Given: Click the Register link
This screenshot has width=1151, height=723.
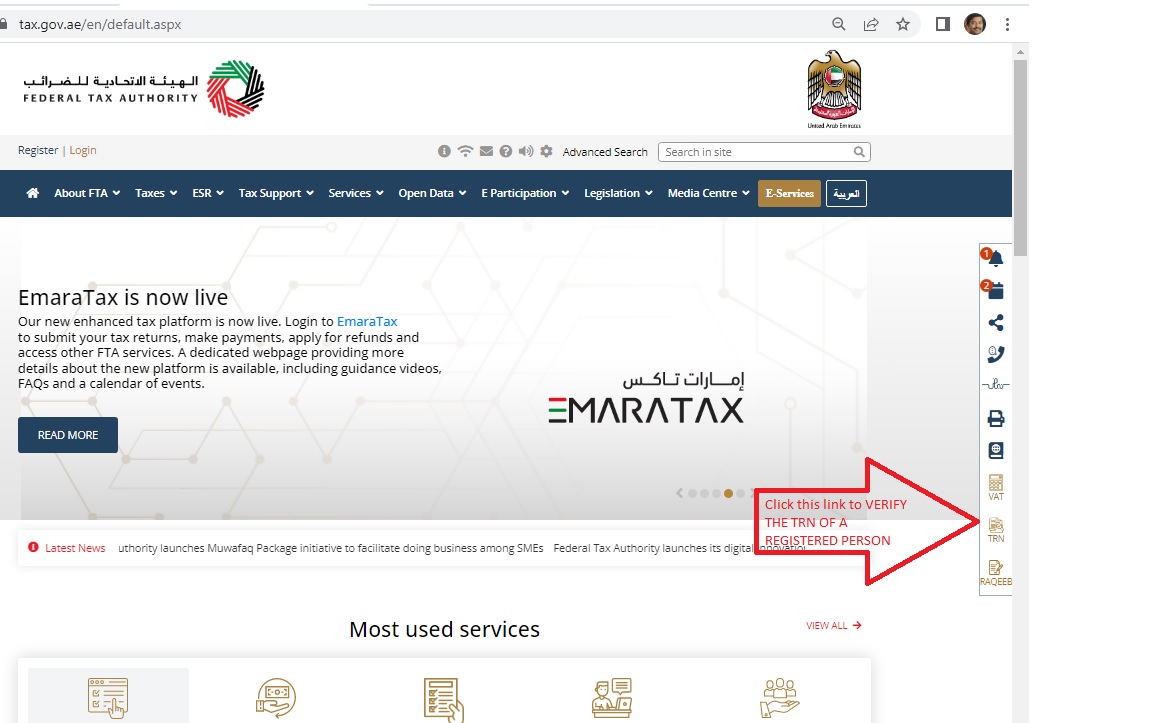Looking at the screenshot, I should pos(37,150).
